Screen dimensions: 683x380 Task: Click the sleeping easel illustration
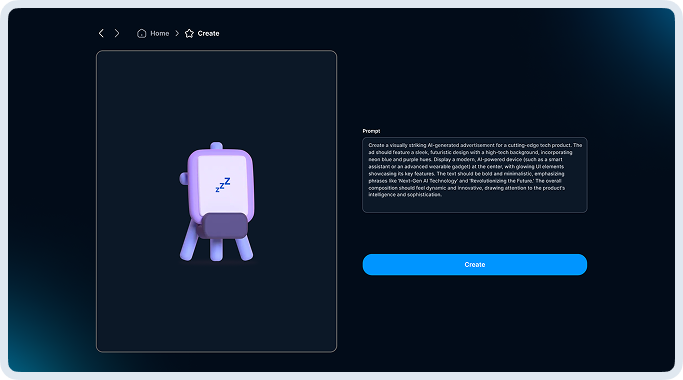(217, 202)
